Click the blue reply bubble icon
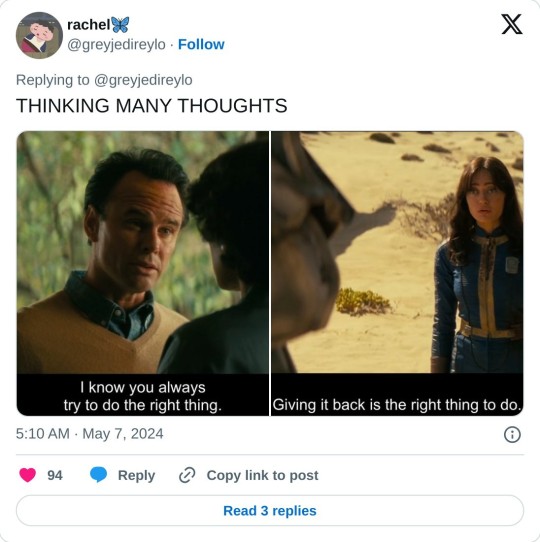This screenshot has height=542, width=540. coord(99,475)
